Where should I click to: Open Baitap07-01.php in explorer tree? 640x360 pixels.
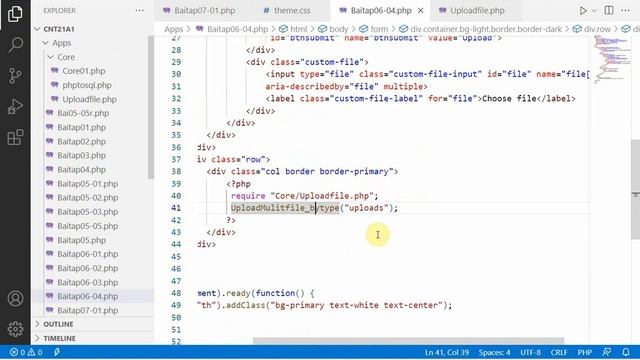coord(87,311)
